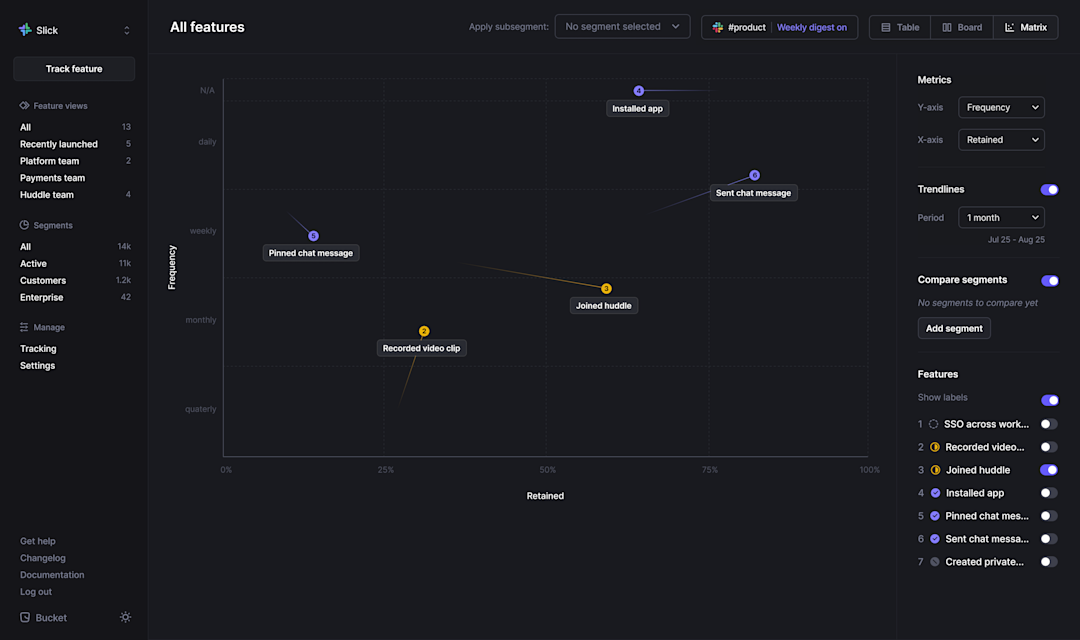Click the Matrix view icon
The image size is (1080, 640).
(1011, 27)
